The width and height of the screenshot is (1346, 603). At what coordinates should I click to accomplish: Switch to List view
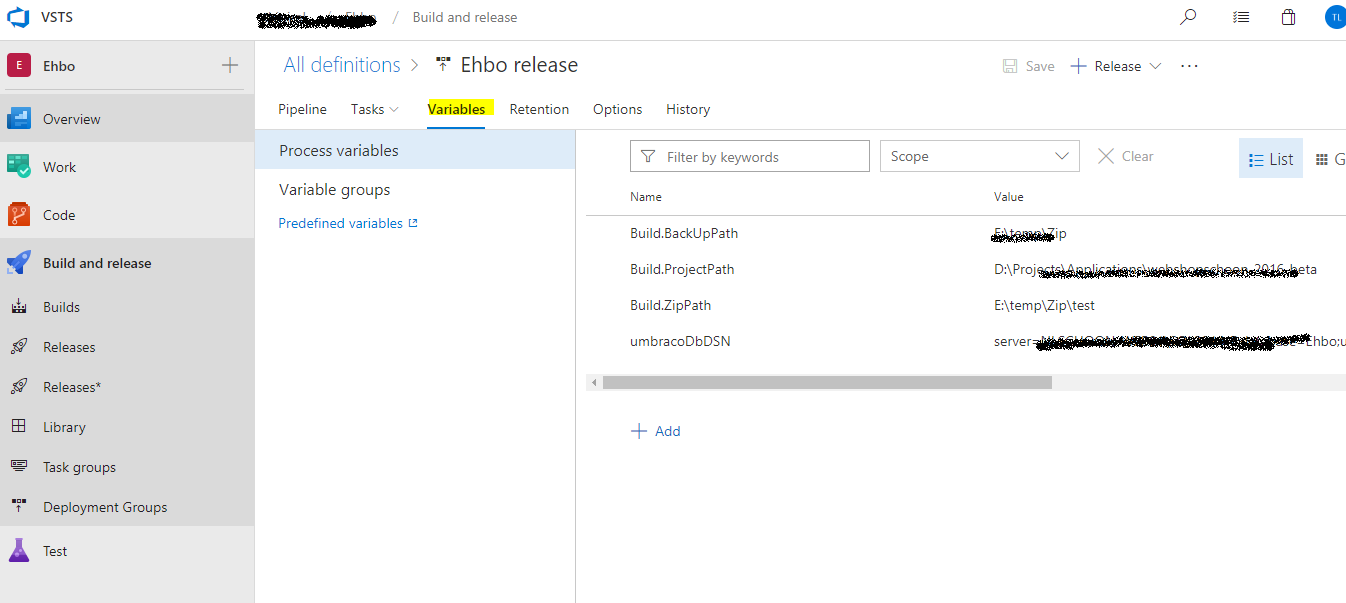click(x=1271, y=159)
